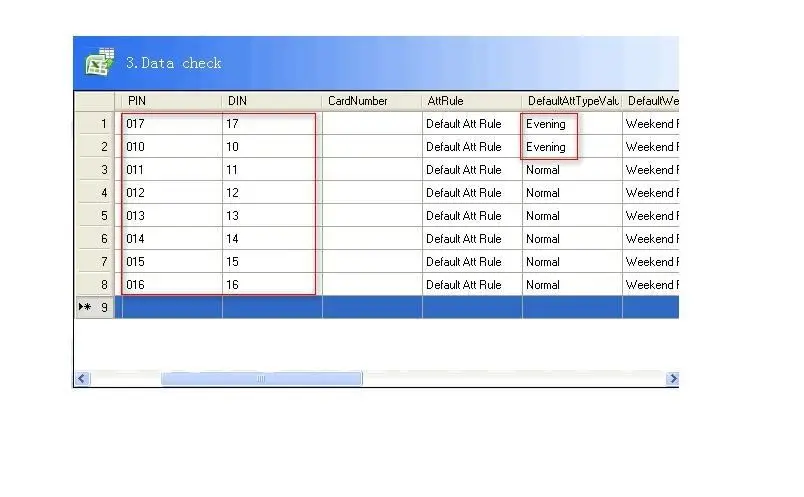The image size is (804, 497).
Task: Select row header number 4
Action: pos(95,193)
